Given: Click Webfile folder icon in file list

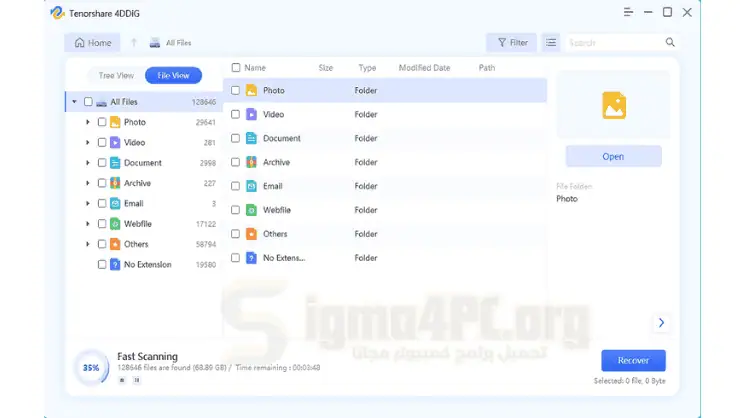Looking at the screenshot, I should point(252,210).
